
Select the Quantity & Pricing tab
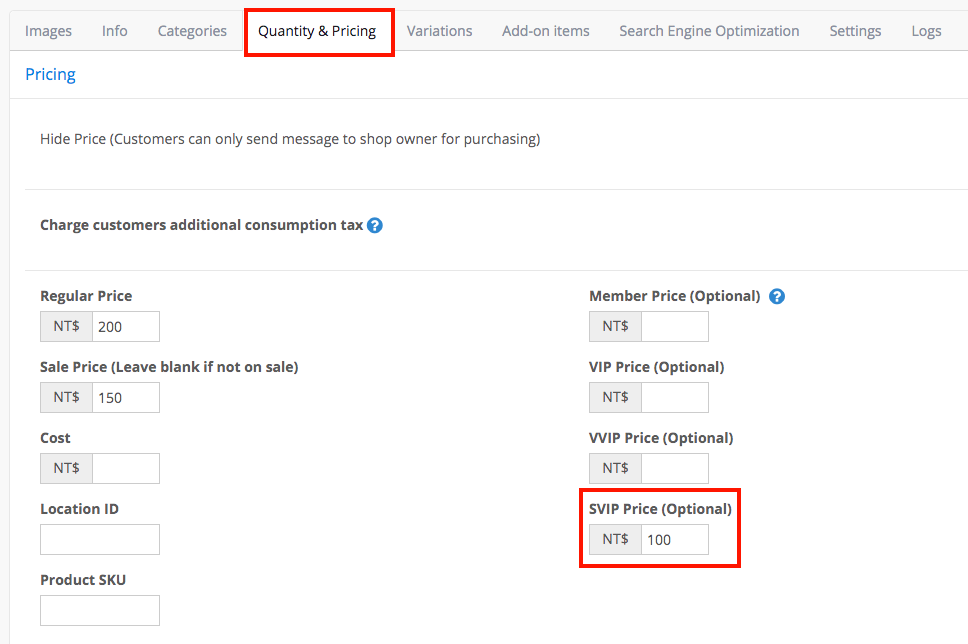(x=317, y=31)
